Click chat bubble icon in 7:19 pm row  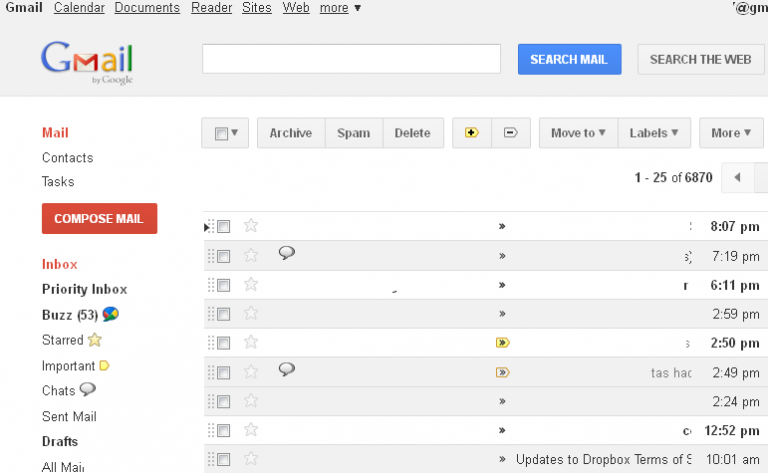tap(287, 253)
